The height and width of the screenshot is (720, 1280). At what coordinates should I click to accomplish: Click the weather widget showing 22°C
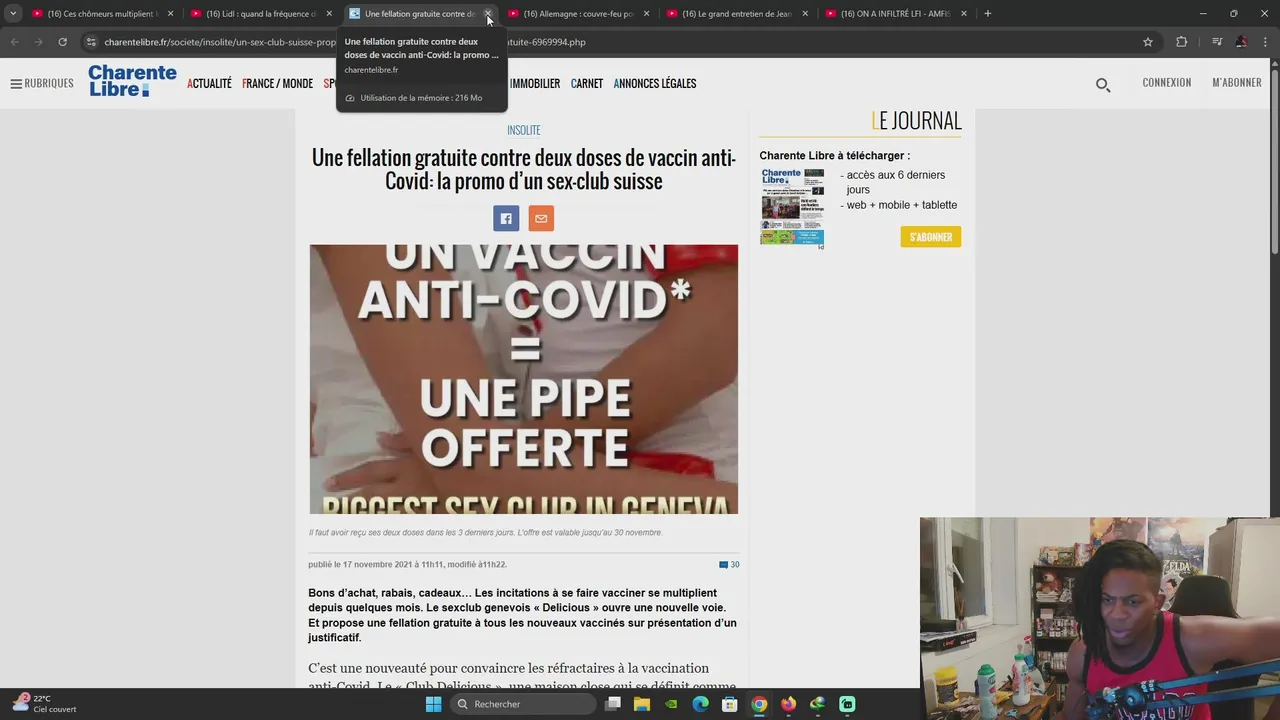45,703
